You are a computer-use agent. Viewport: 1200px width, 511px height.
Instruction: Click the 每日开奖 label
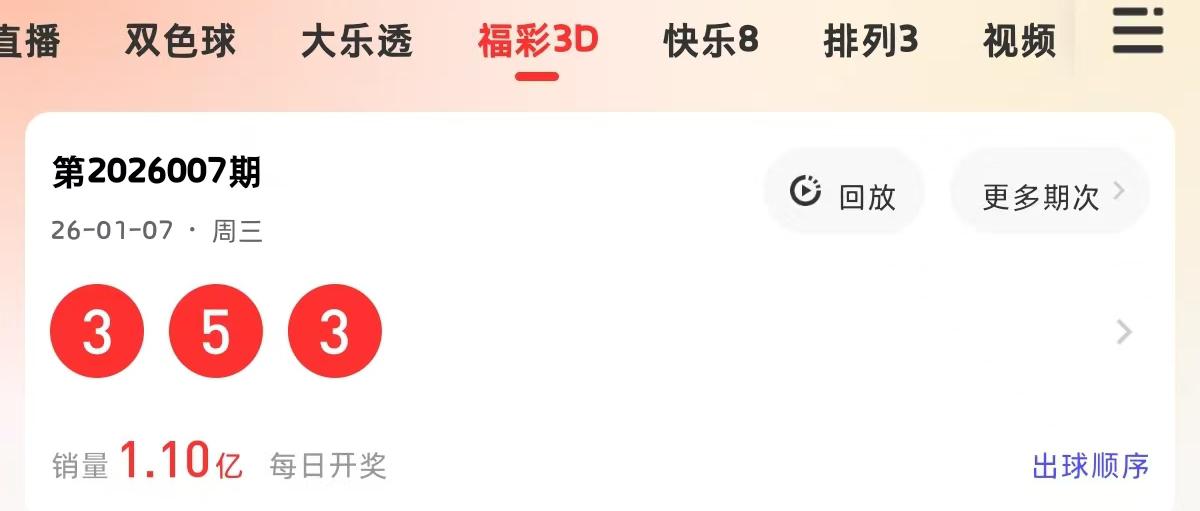(328, 466)
